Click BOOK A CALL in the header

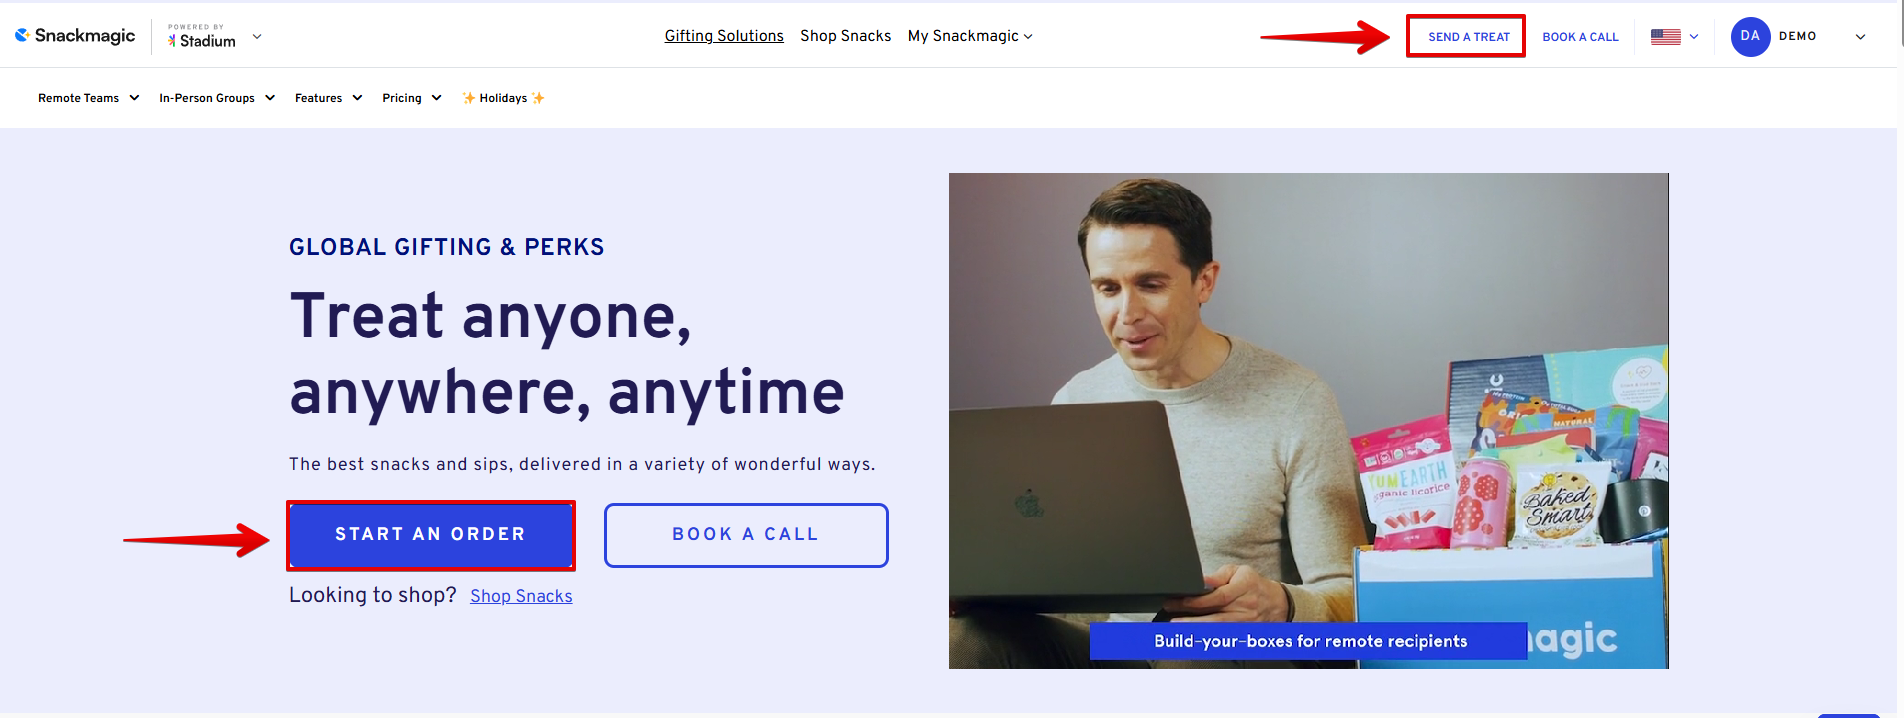point(1580,37)
